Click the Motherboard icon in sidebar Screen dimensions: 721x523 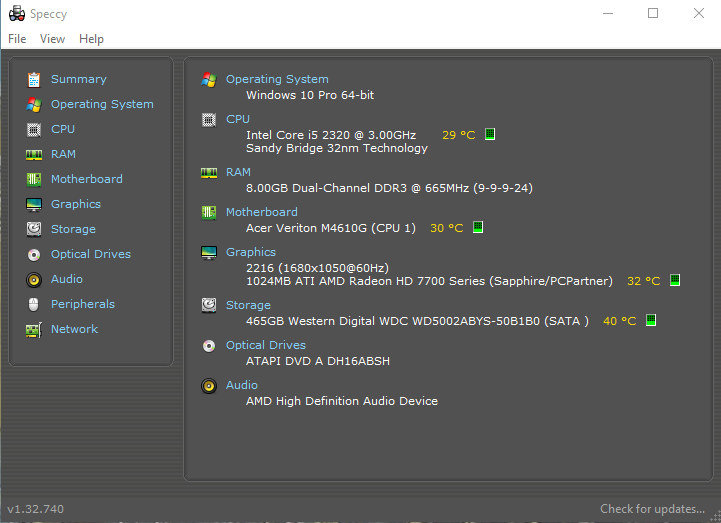(x=34, y=179)
